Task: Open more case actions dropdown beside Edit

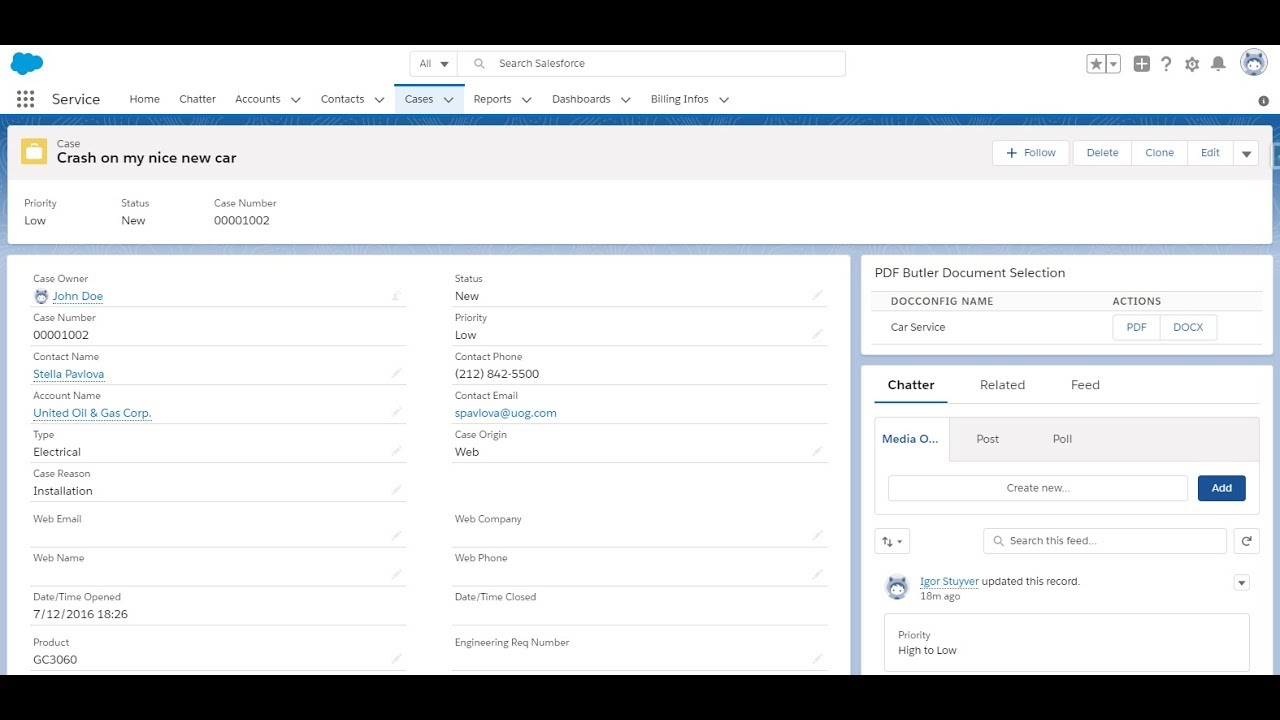Action: point(1246,153)
